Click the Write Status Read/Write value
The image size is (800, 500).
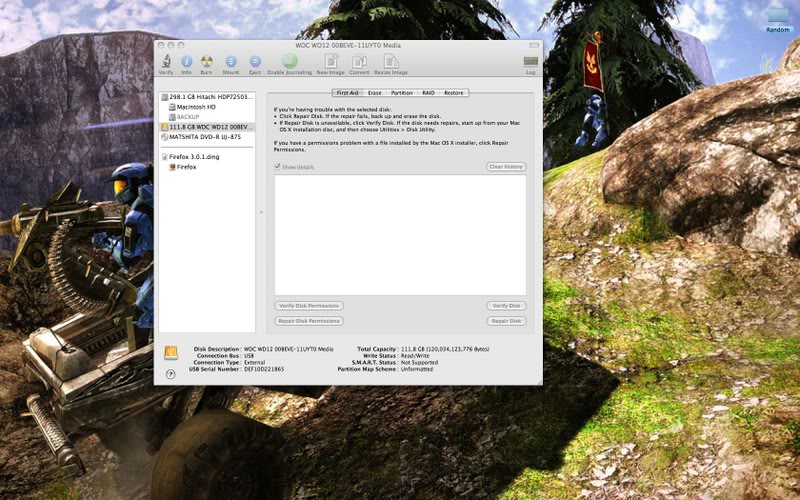415,356
